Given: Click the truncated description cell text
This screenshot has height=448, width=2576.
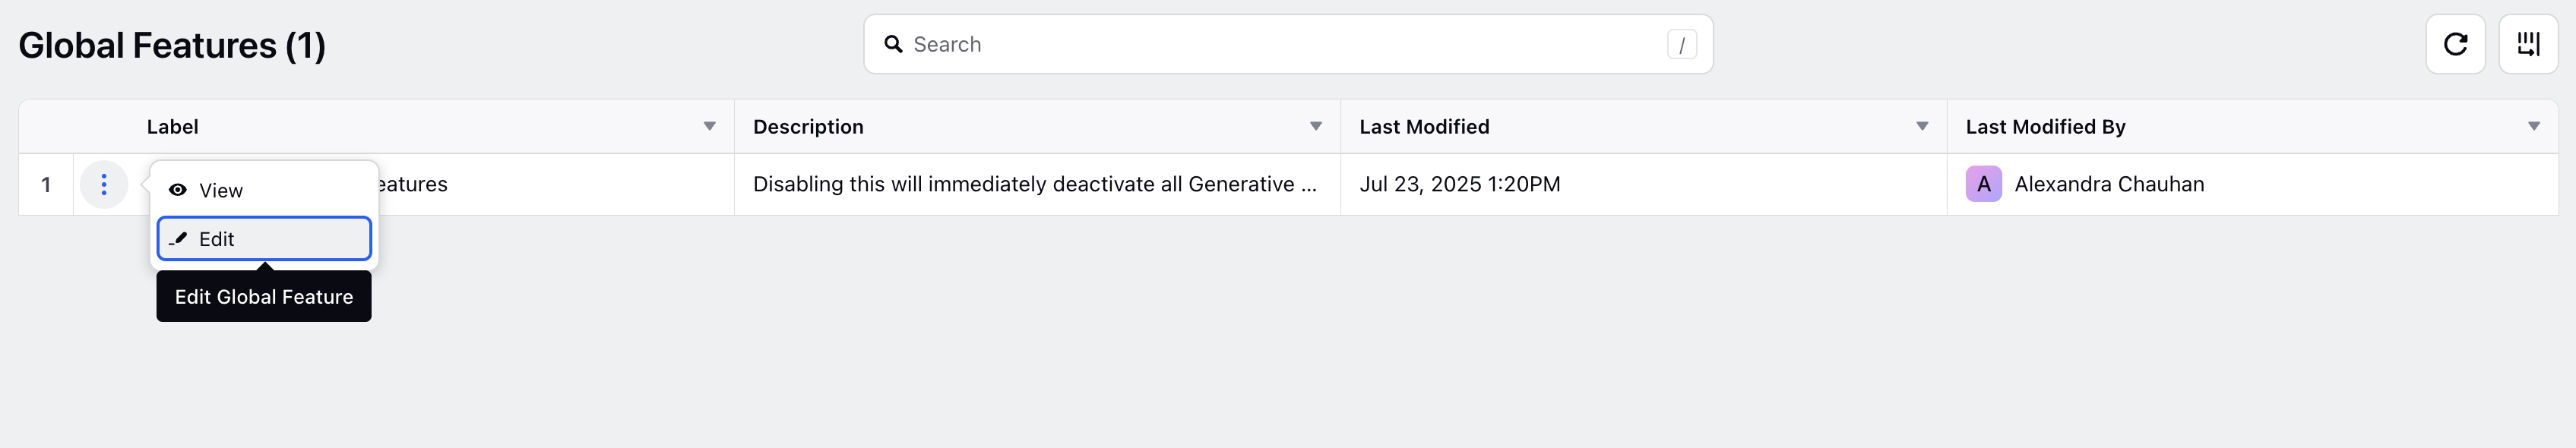Looking at the screenshot, I should pyautogui.click(x=1034, y=184).
